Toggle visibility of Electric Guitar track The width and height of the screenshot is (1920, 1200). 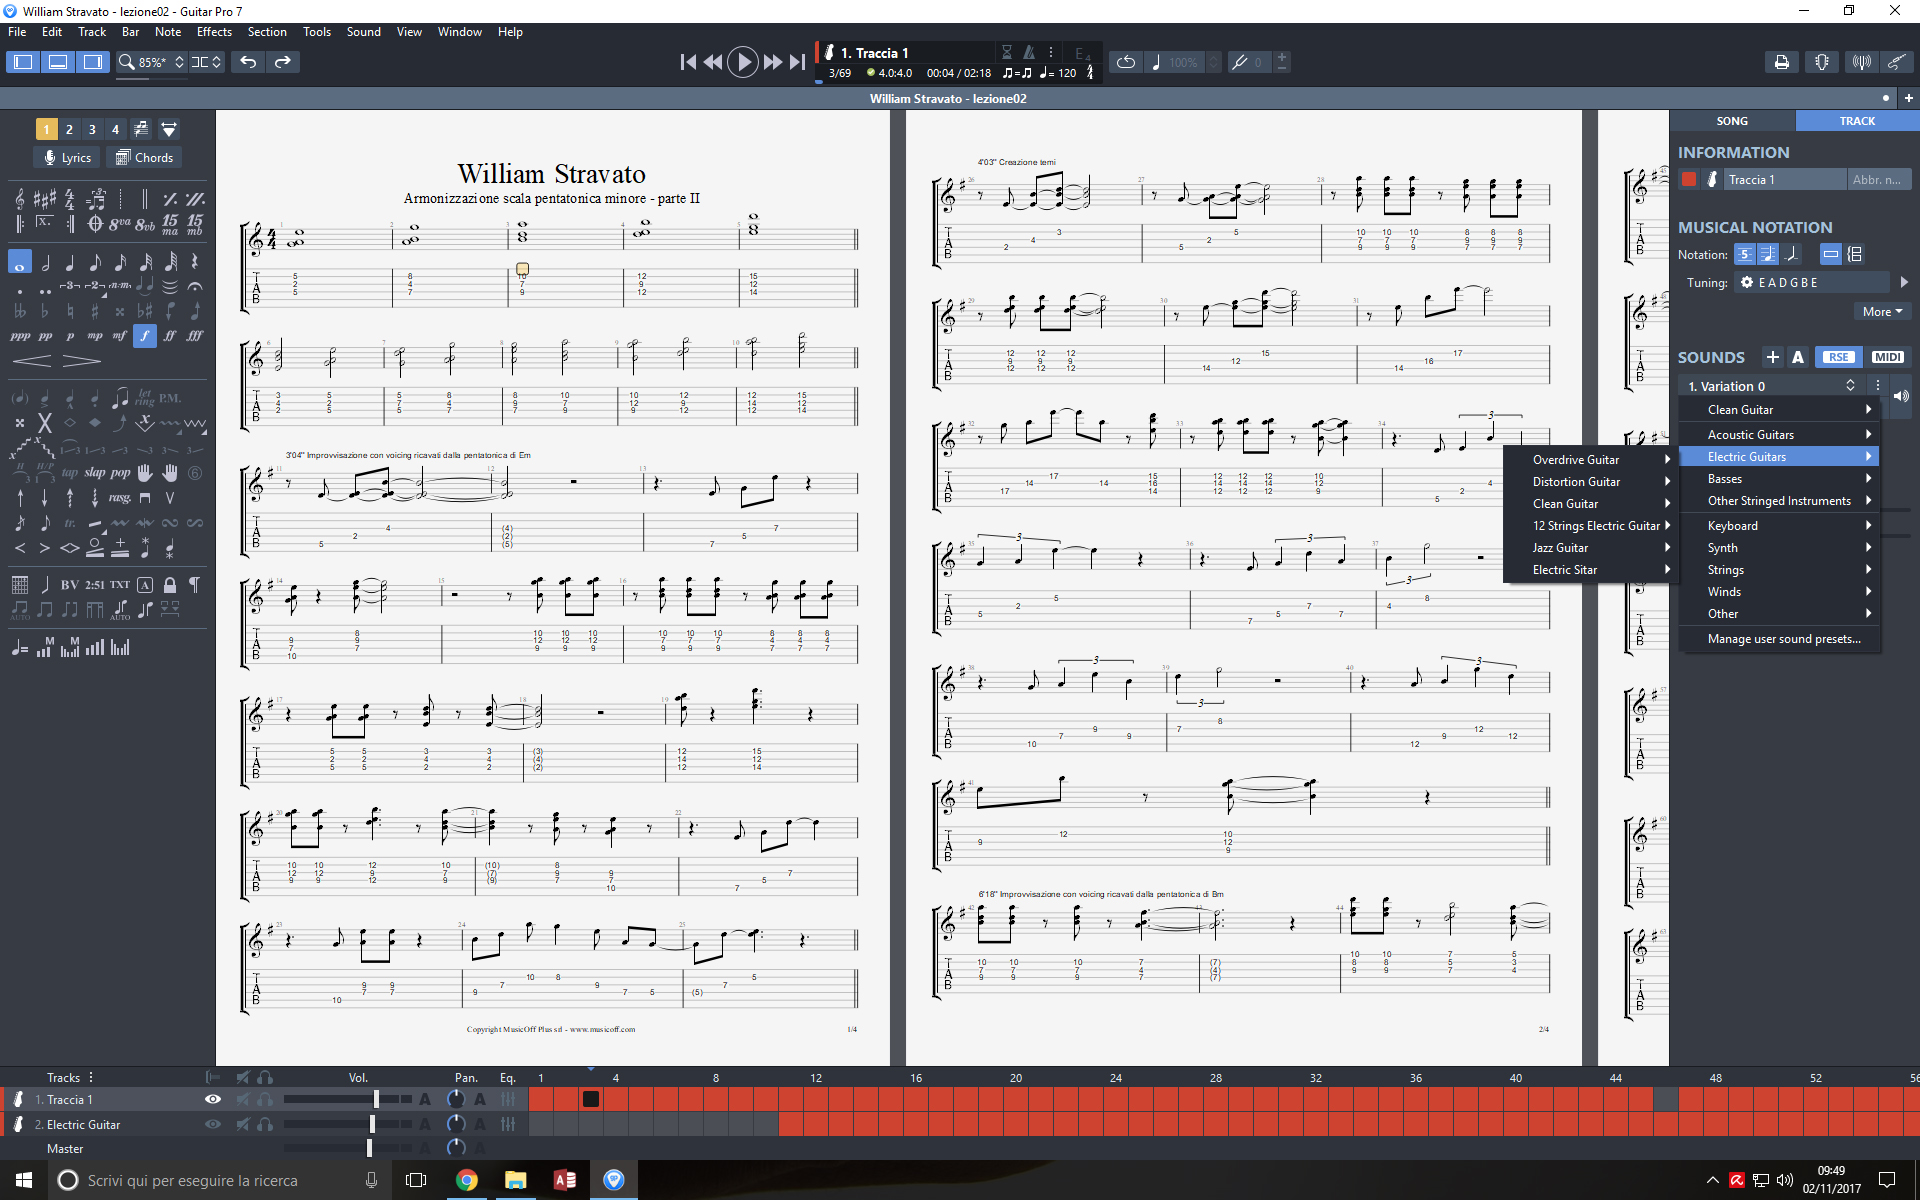(213, 1124)
